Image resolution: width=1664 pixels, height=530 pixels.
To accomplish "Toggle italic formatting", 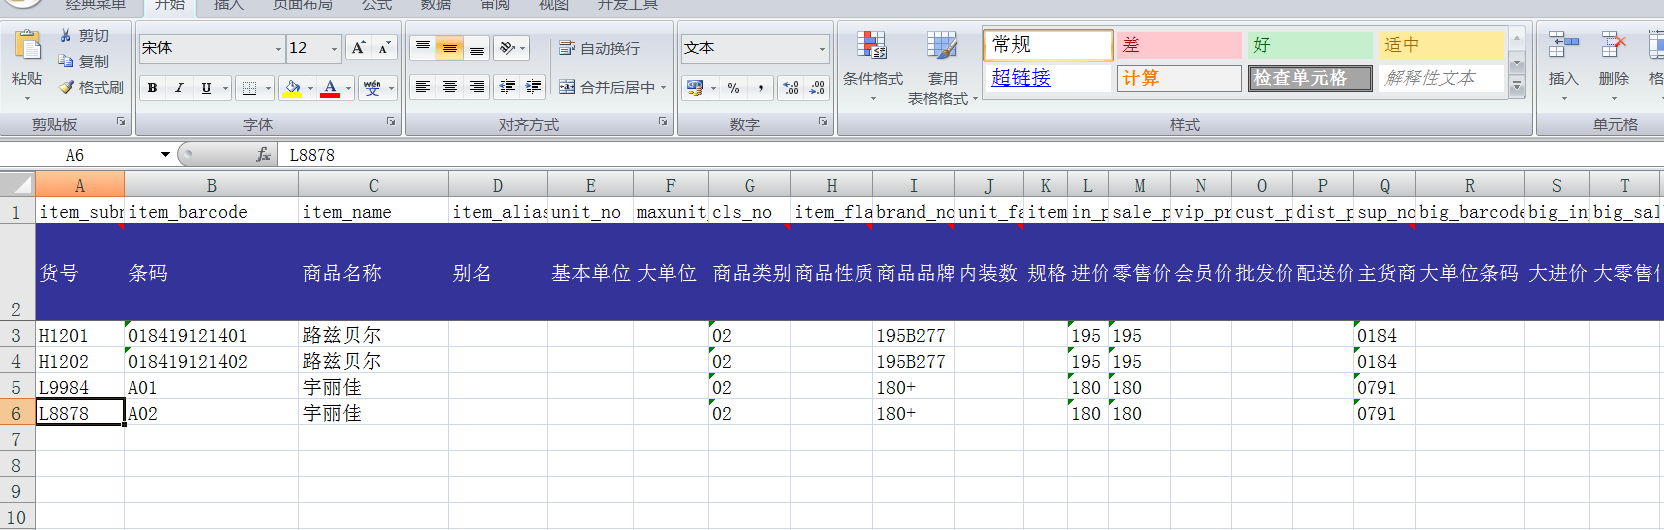I will (x=179, y=88).
